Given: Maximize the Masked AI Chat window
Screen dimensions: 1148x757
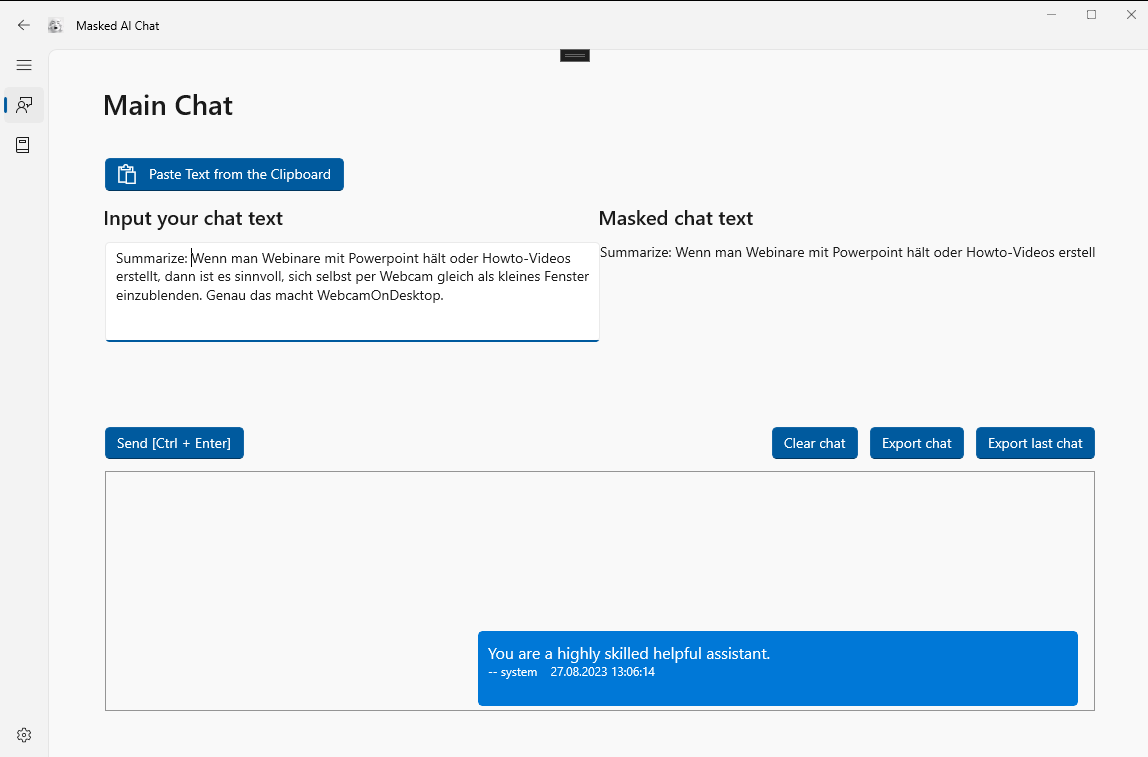Looking at the screenshot, I should coord(1091,14).
